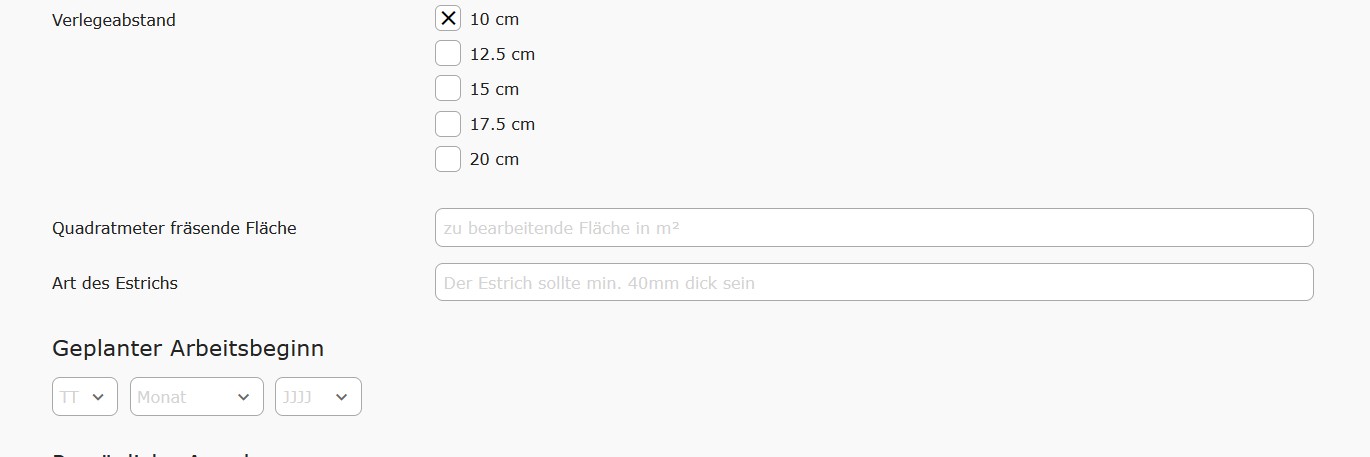
Task: Uncheck the 10 cm Verlegeabstand checkbox
Action: pos(448,19)
